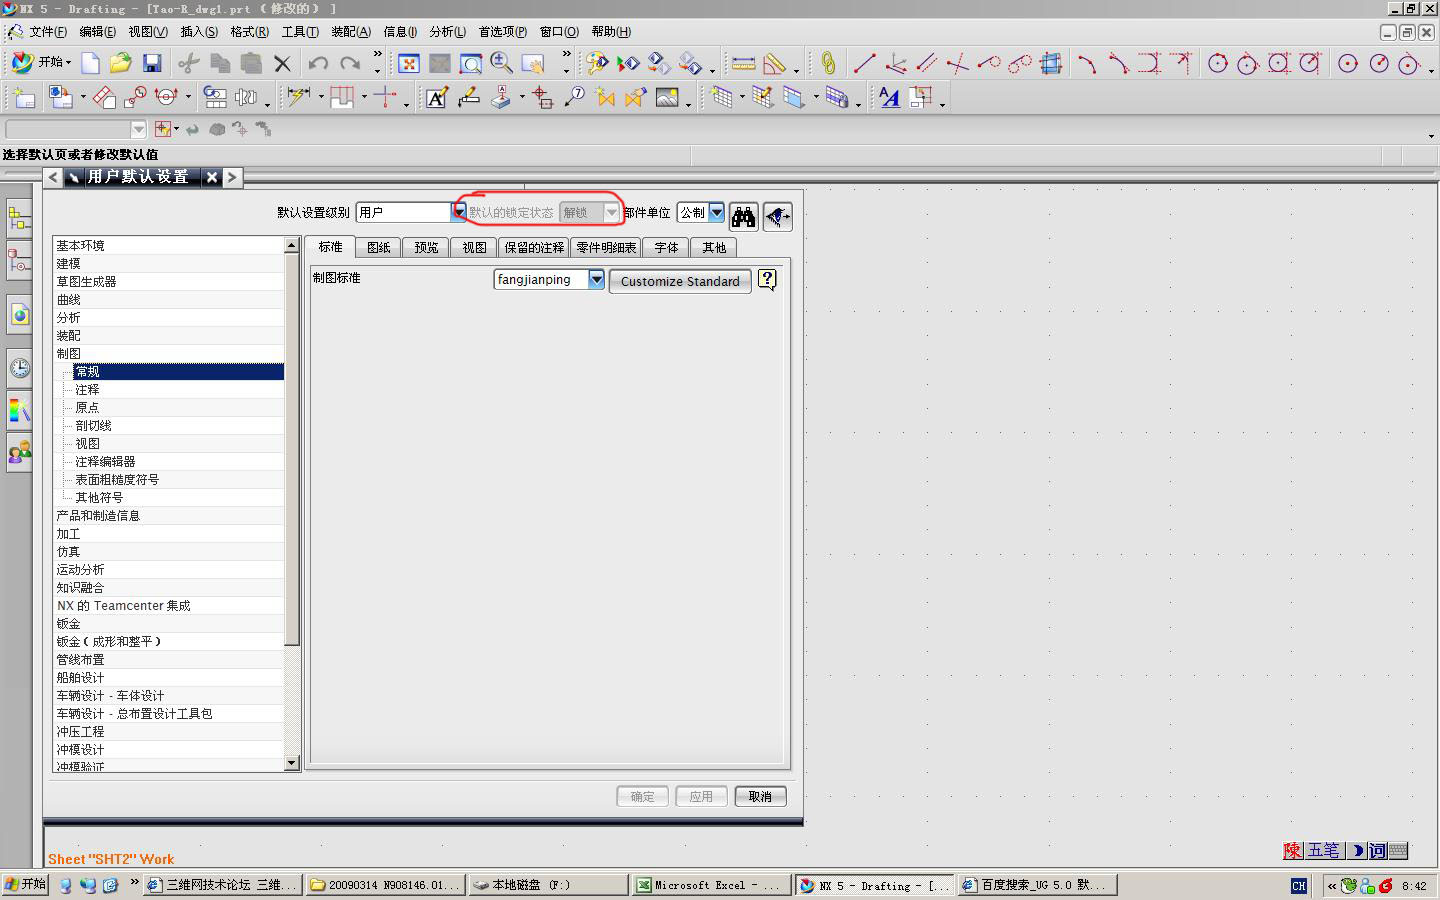Expand the circle tools toolbar options arrow
This screenshot has width=1440, height=900.
[x=1431, y=69]
